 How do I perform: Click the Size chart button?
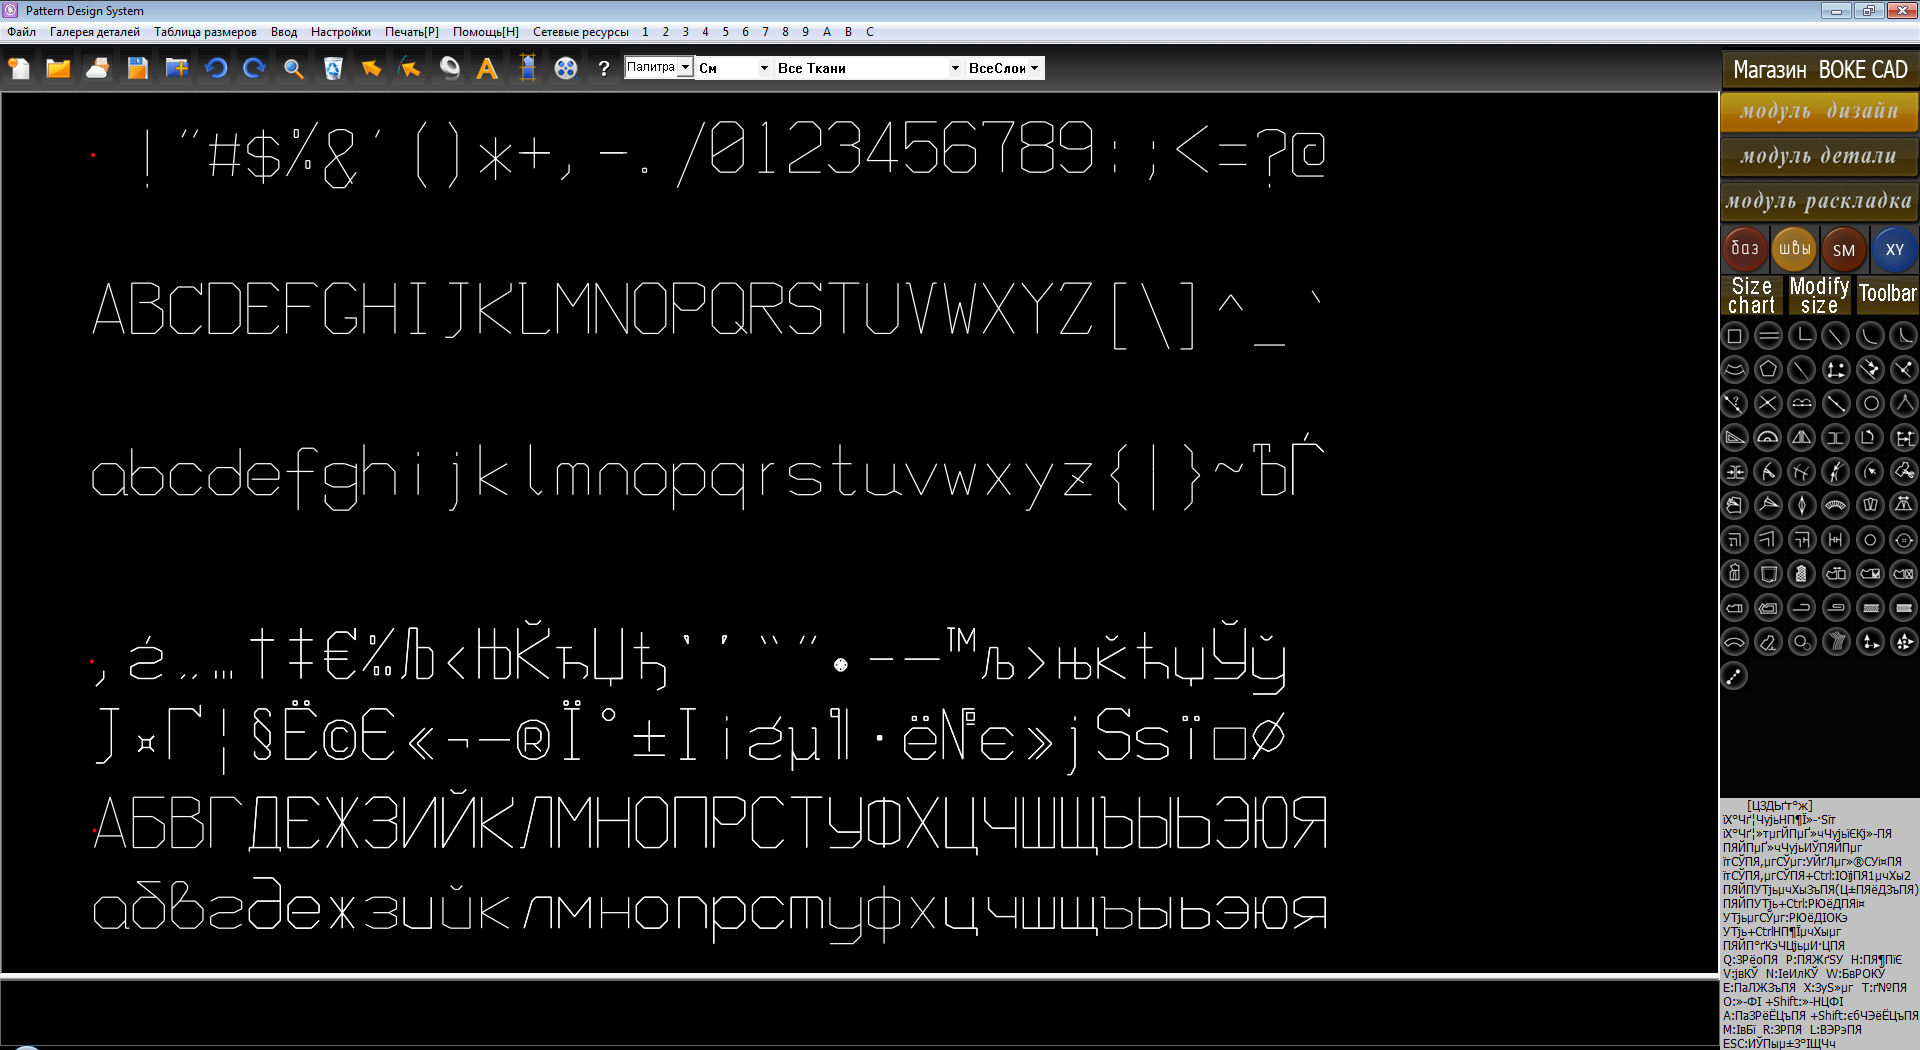1752,296
